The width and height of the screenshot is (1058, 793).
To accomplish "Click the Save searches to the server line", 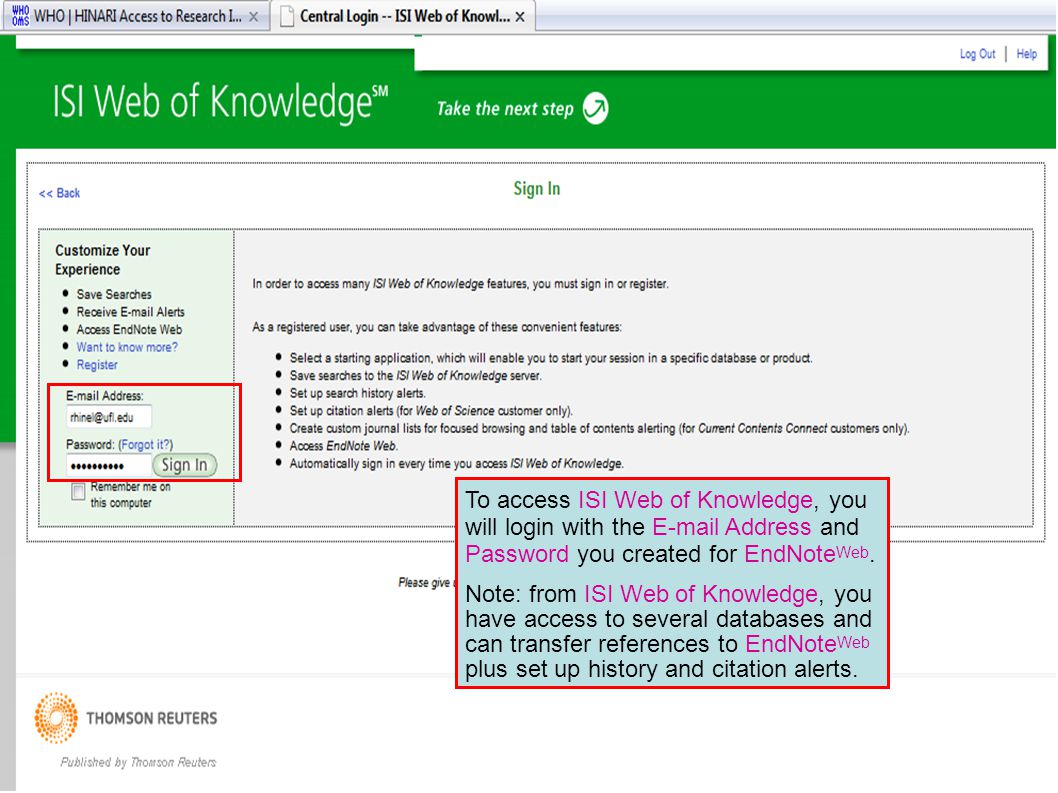I will [x=416, y=375].
